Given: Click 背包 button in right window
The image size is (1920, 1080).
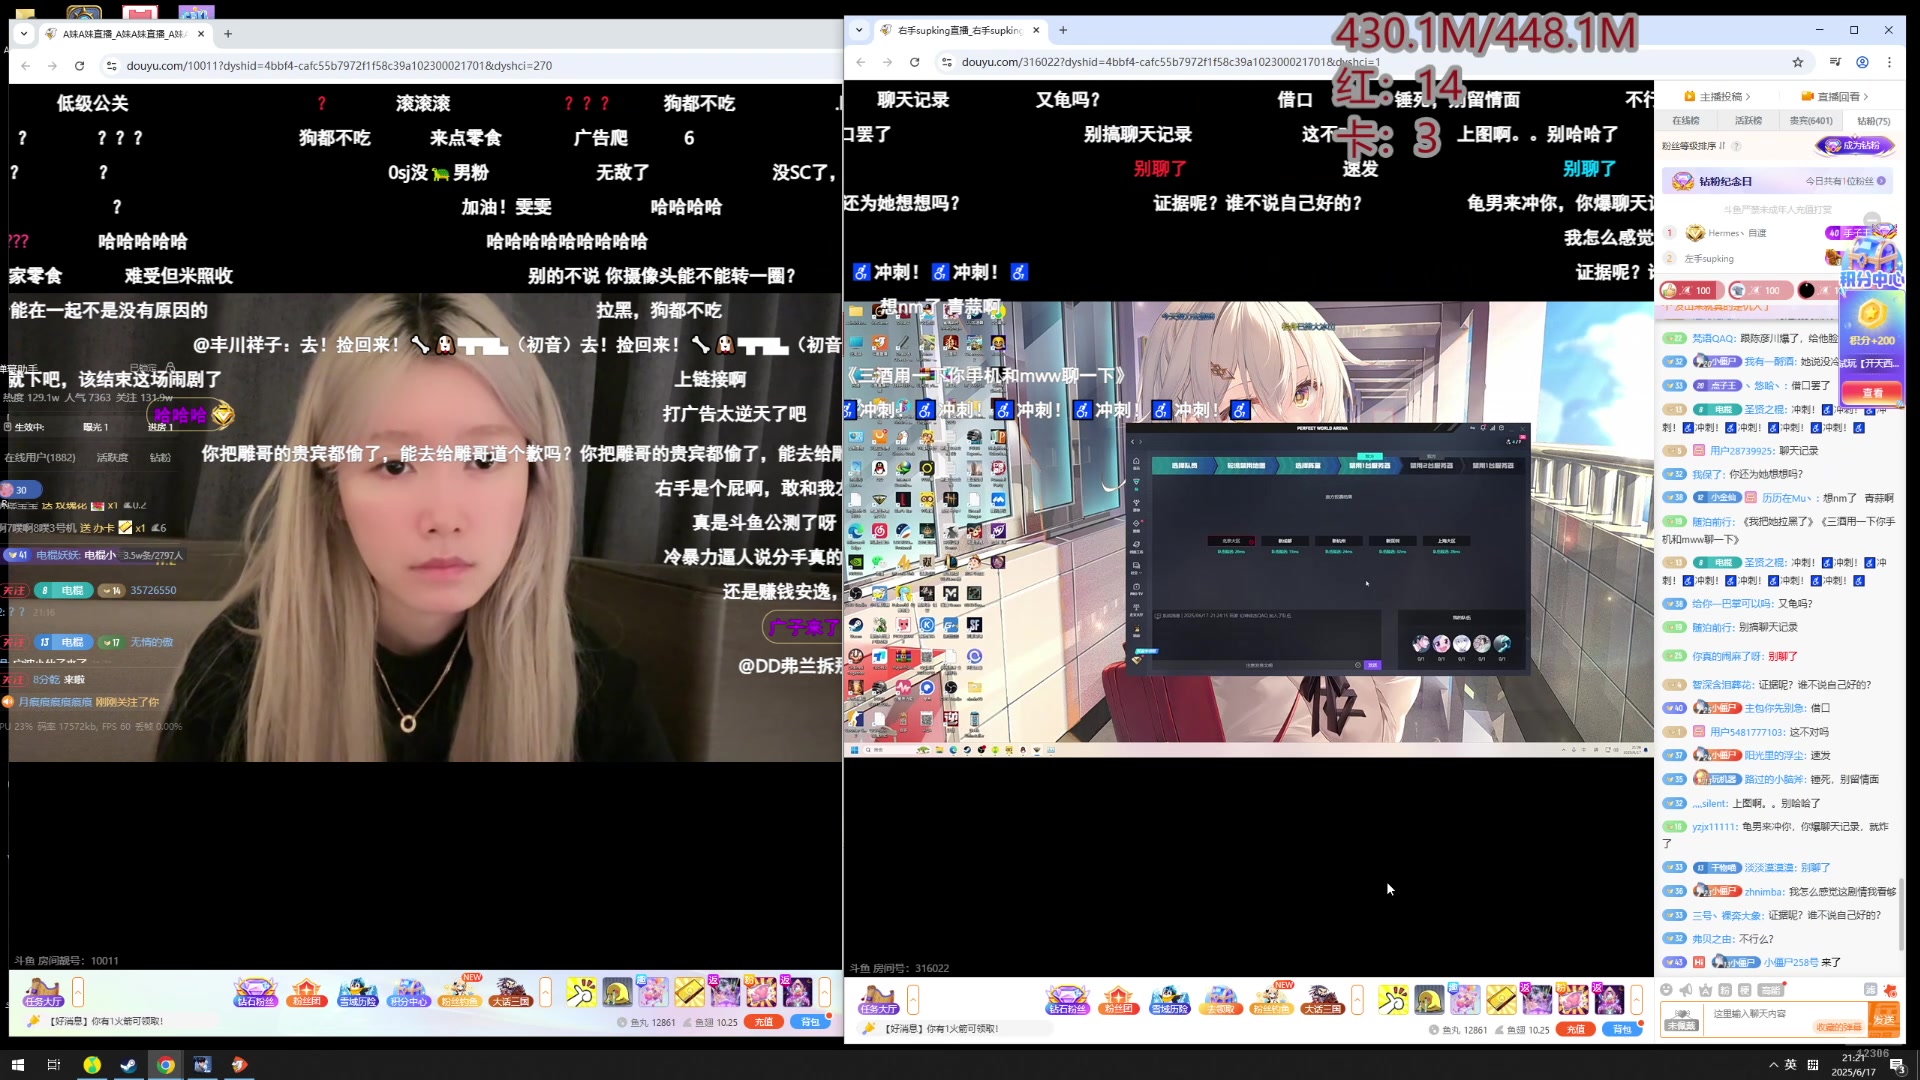Looking at the screenshot, I should [1622, 1029].
